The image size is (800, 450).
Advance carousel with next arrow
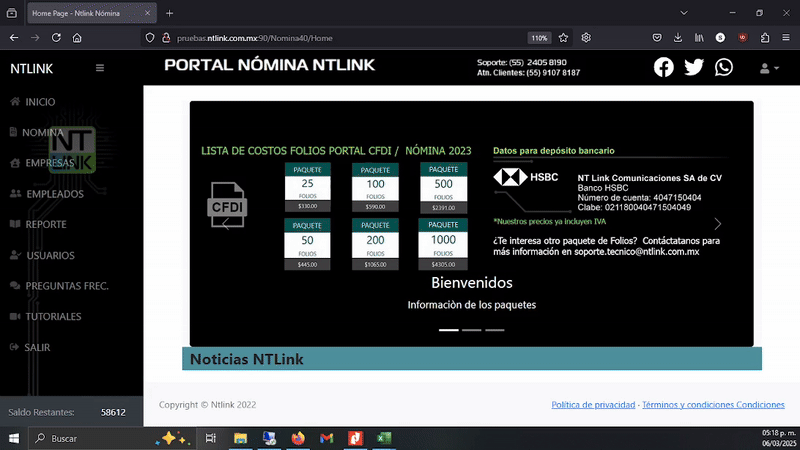[x=717, y=223]
